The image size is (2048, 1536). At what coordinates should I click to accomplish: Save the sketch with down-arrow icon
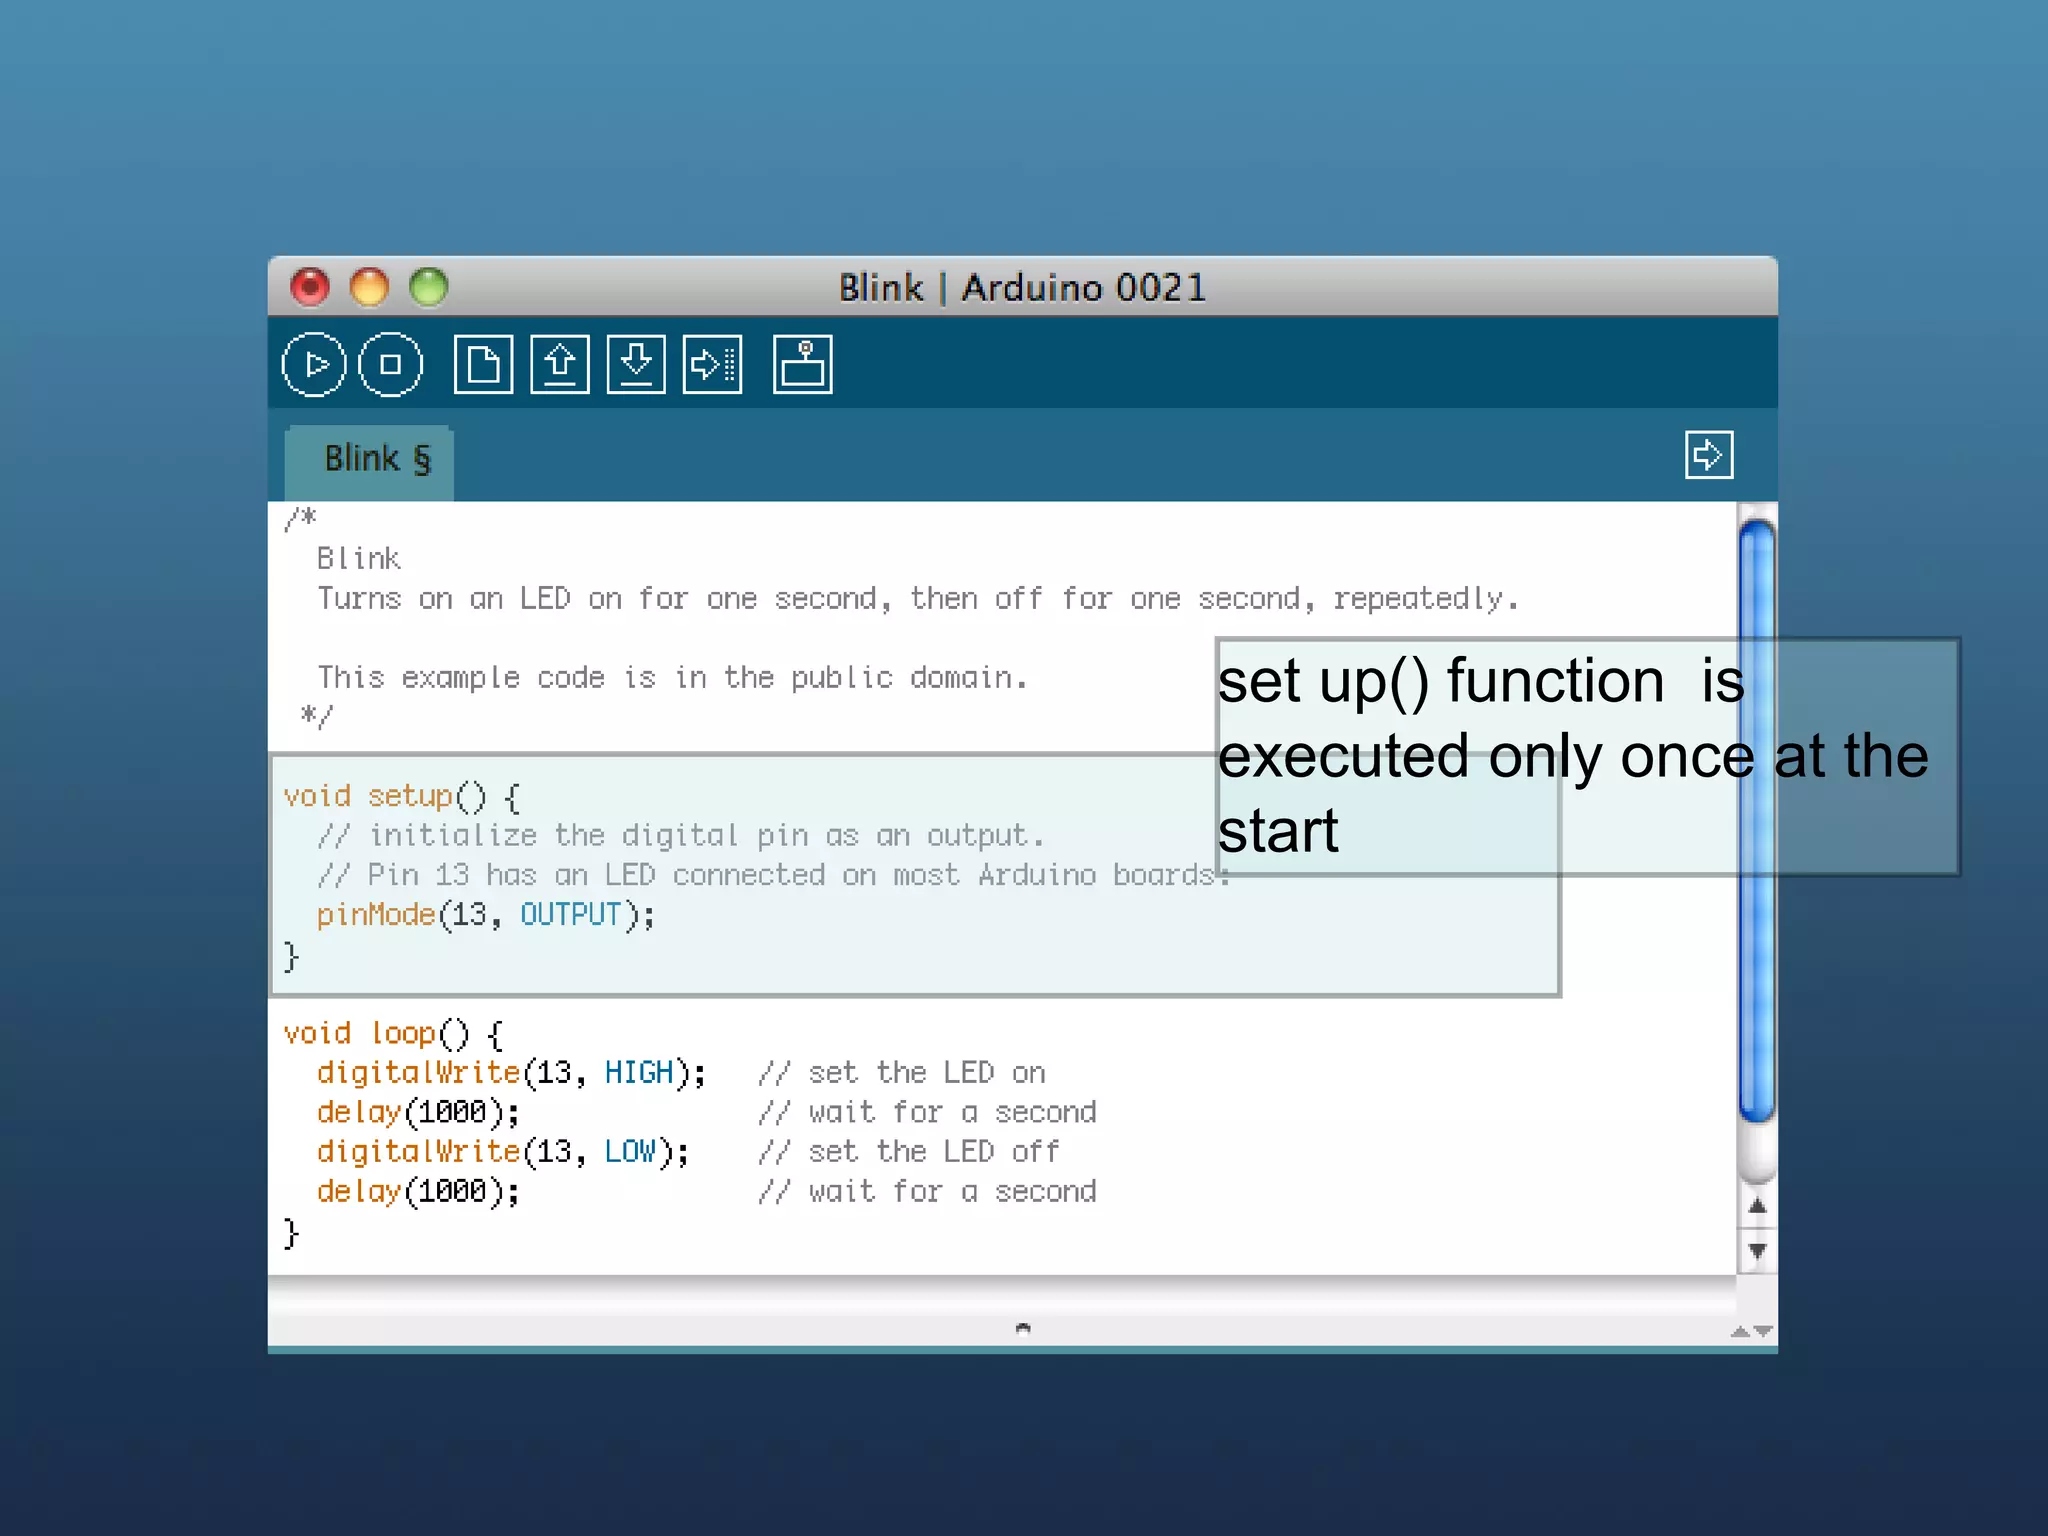coord(636,364)
